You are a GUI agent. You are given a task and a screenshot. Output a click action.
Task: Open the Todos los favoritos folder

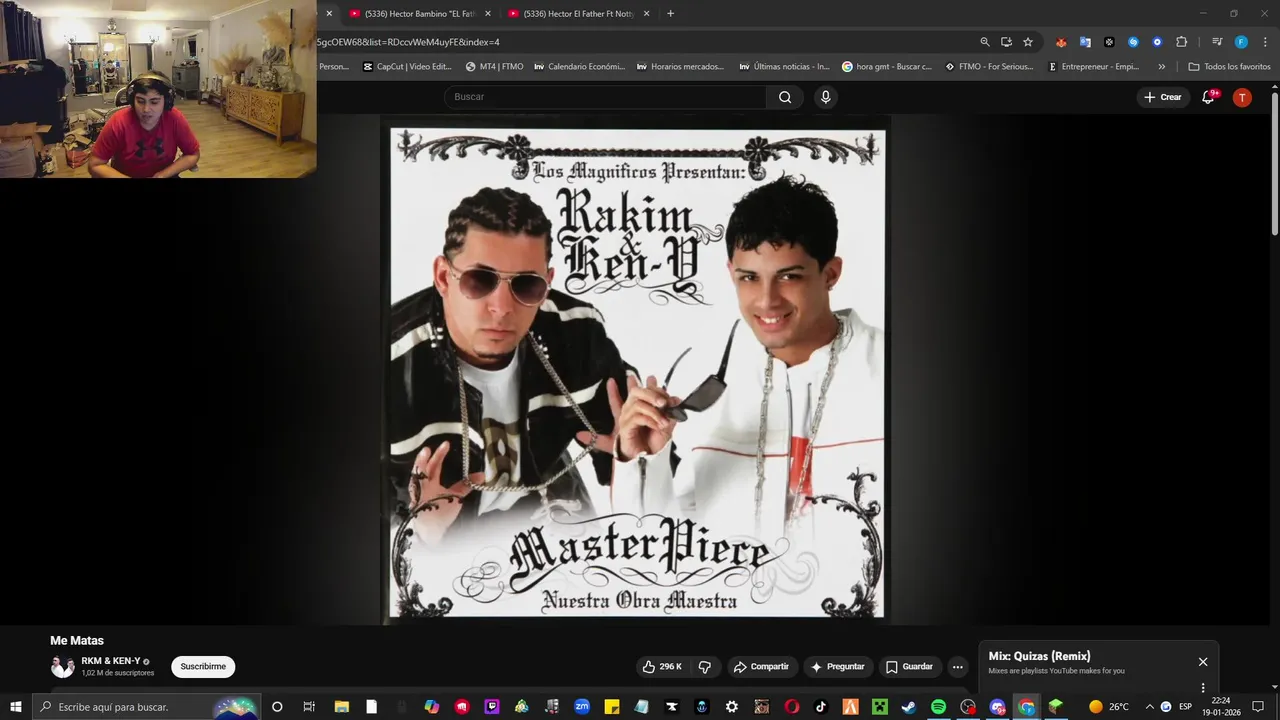click(1229, 67)
